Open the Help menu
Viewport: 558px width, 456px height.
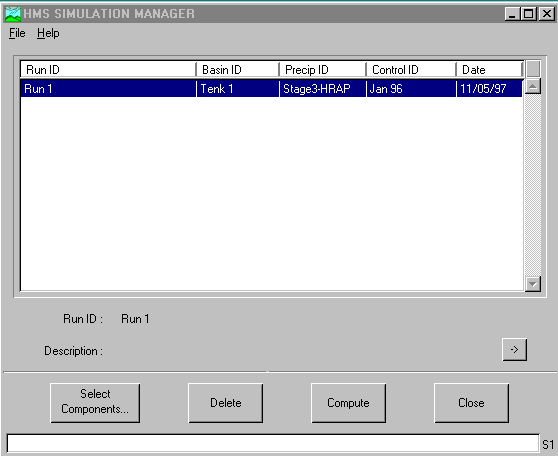pyautogui.click(x=48, y=33)
